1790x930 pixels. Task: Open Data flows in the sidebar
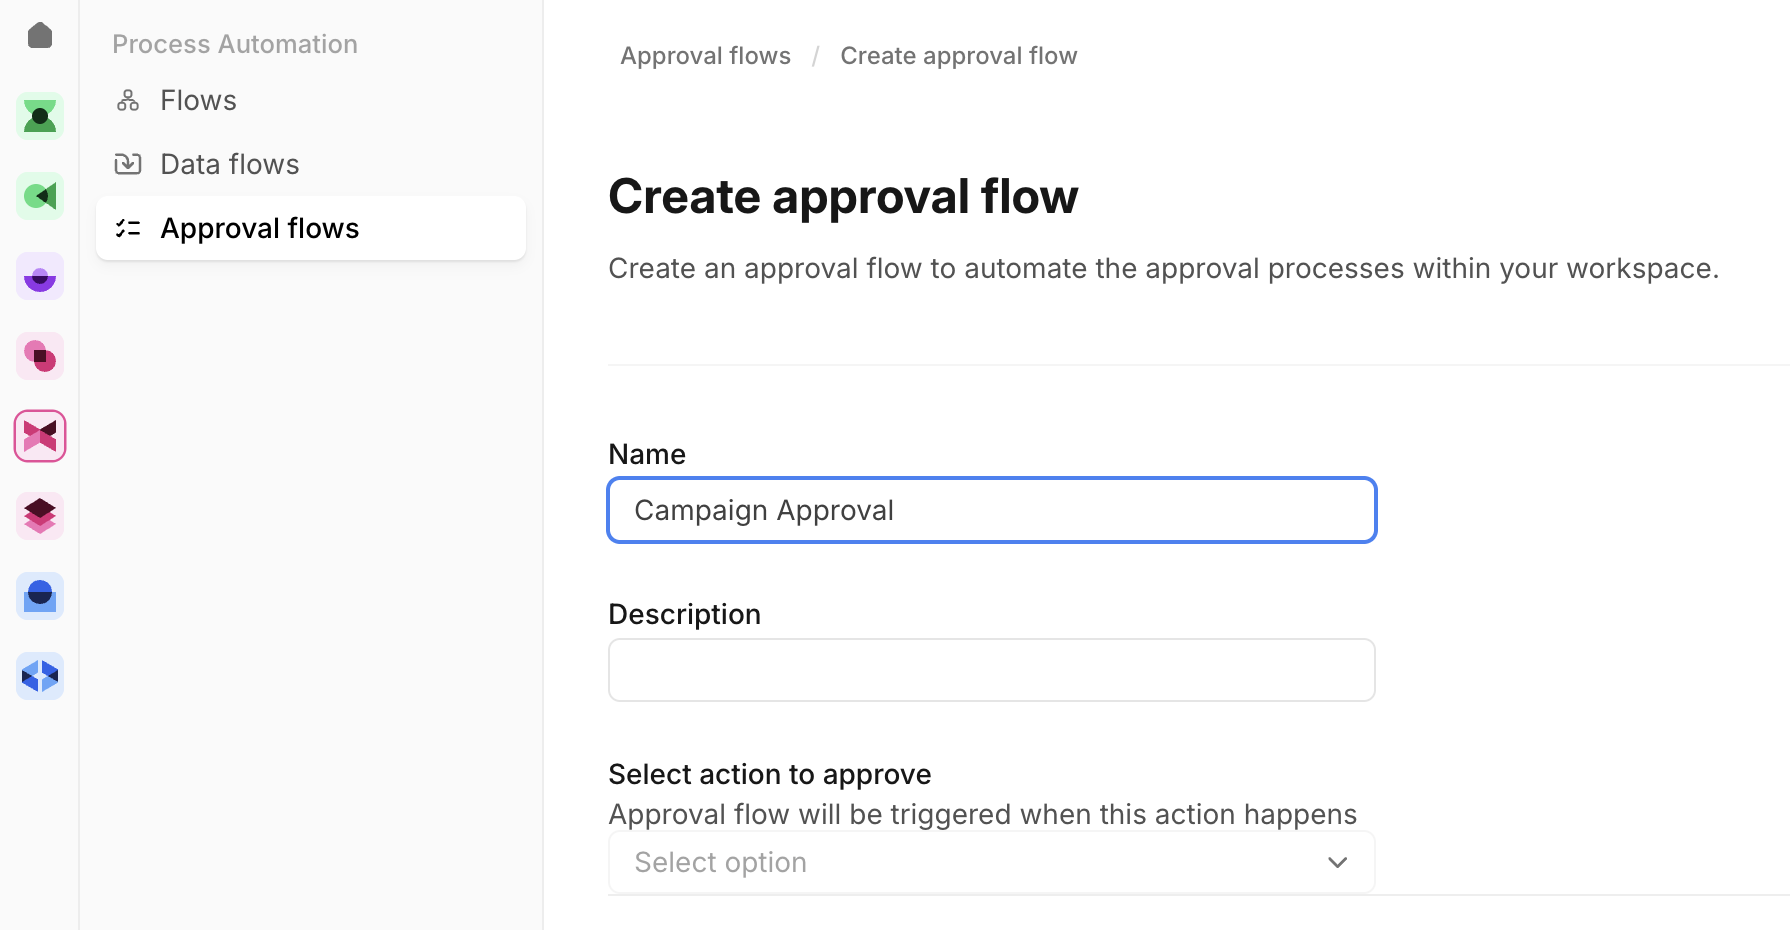click(229, 164)
